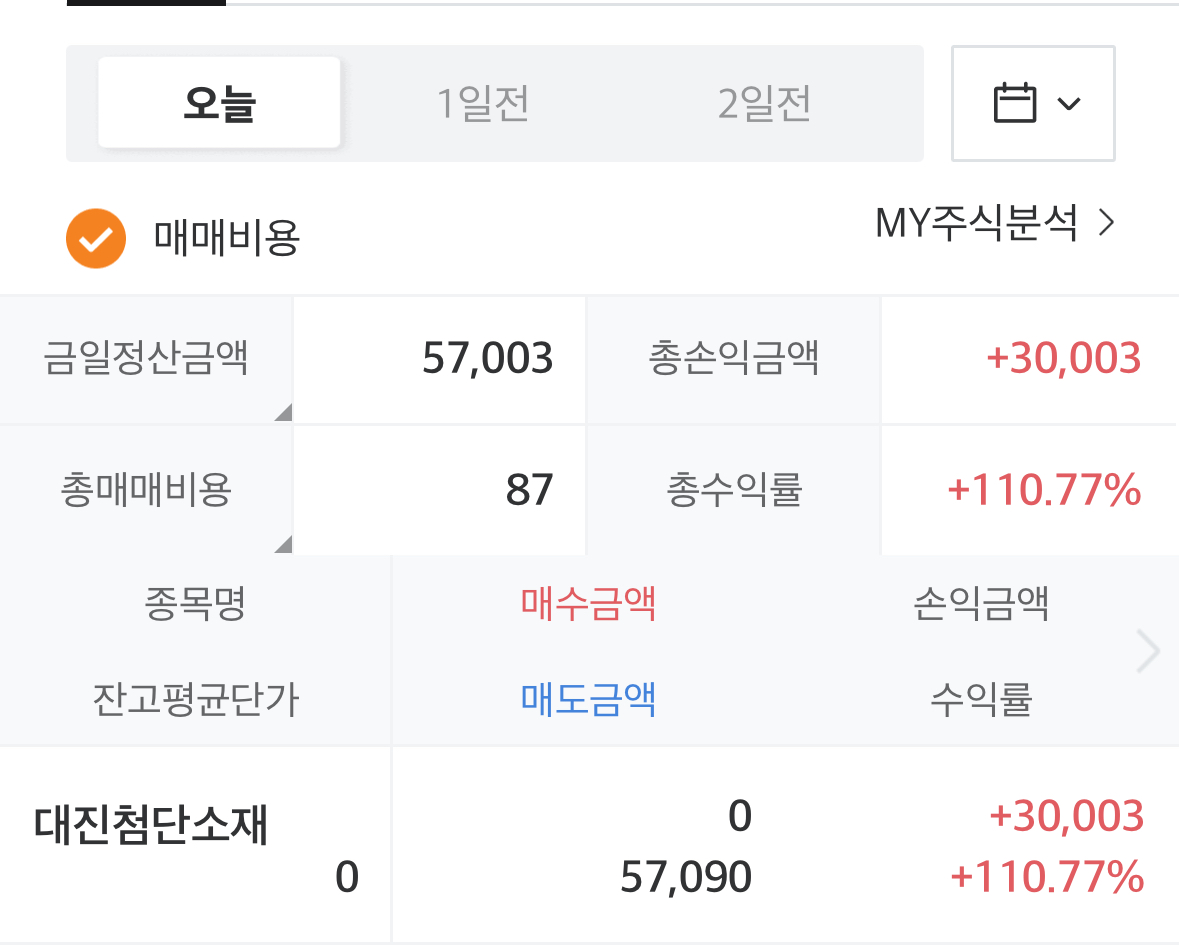1179x952 pixels.
Task: Click the 오늘 period button
Action: (219, 103)
